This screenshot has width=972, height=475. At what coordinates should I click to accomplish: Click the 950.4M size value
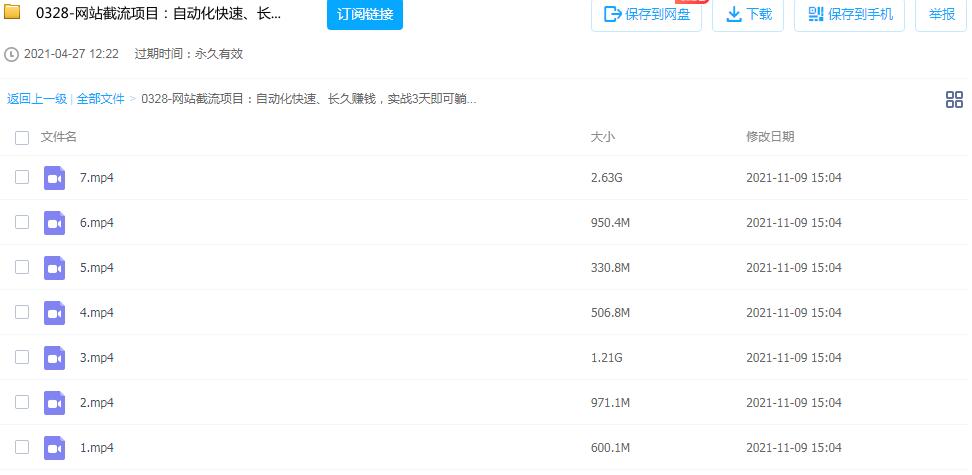point(611,223)
